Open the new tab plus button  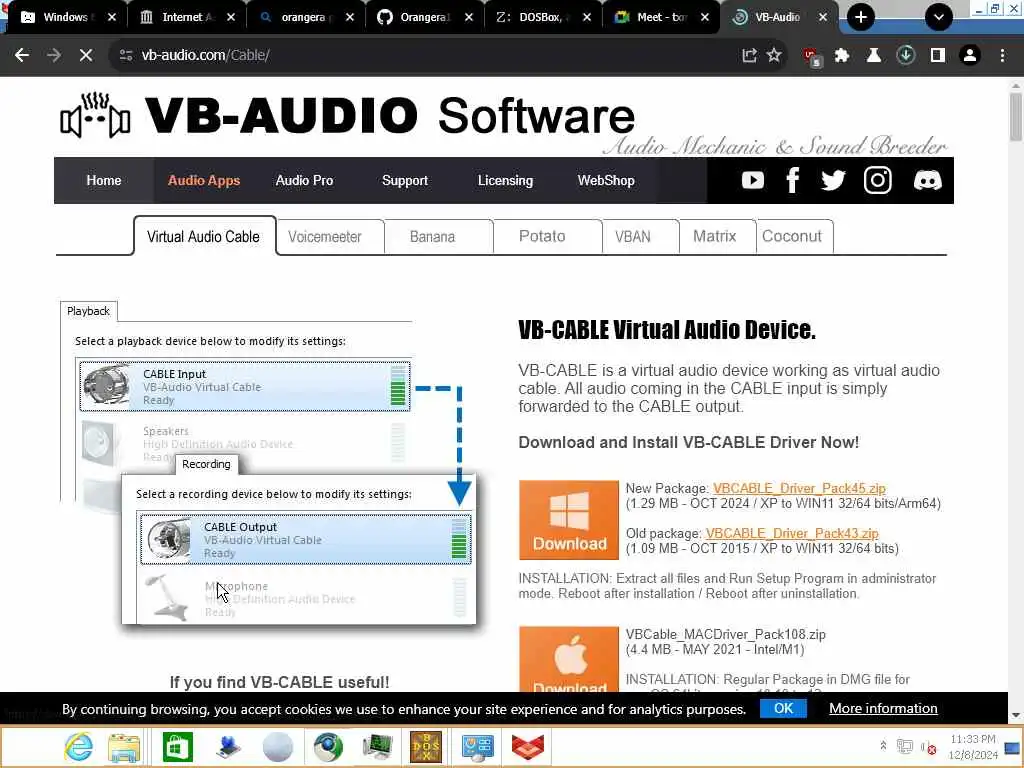861,17
